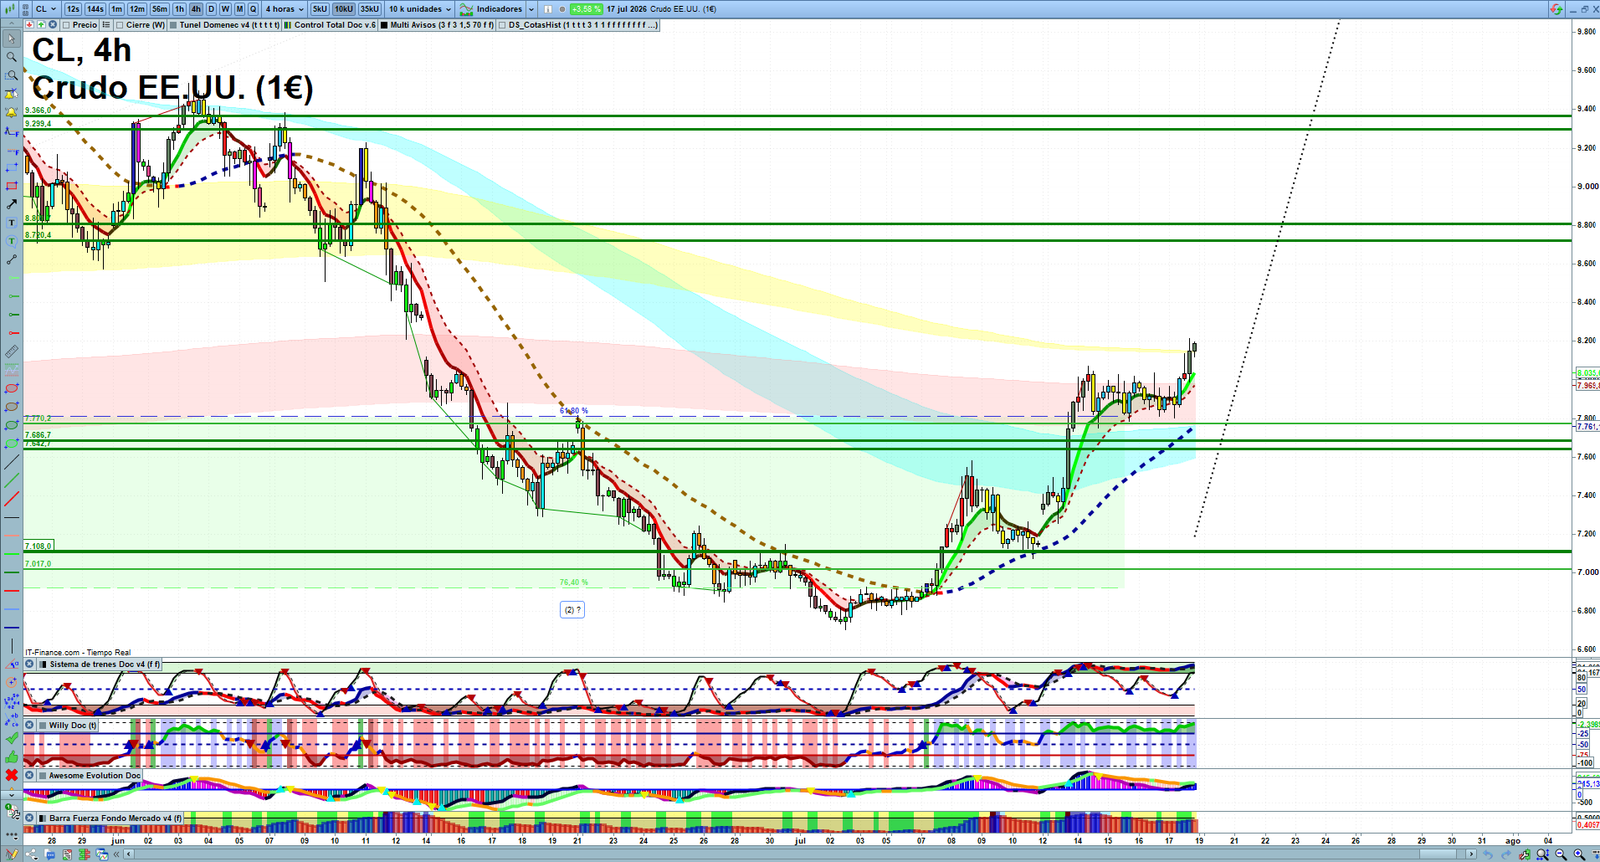The height and width of the screenshot is (862, 1600).
Task: Click the green plus icon in price bar
Action: (x=41, y=25)
